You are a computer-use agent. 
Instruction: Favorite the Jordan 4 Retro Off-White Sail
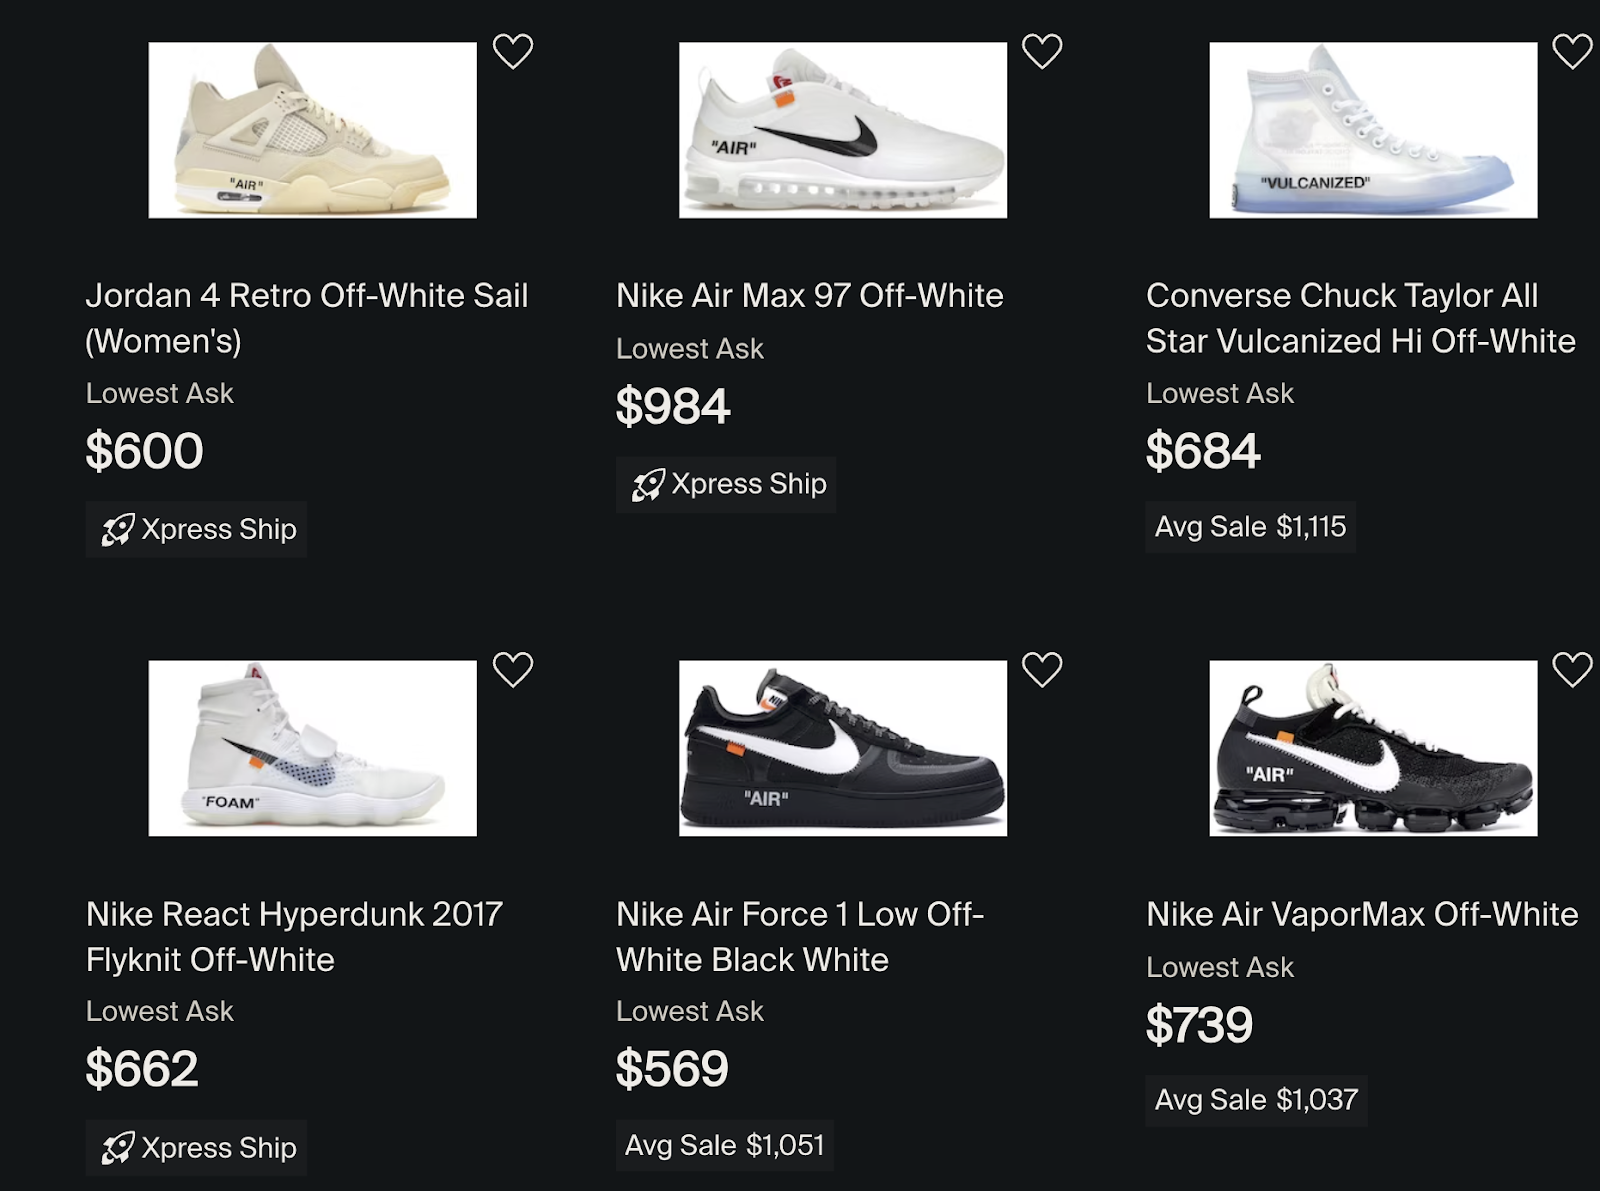(x=513, y=51)
